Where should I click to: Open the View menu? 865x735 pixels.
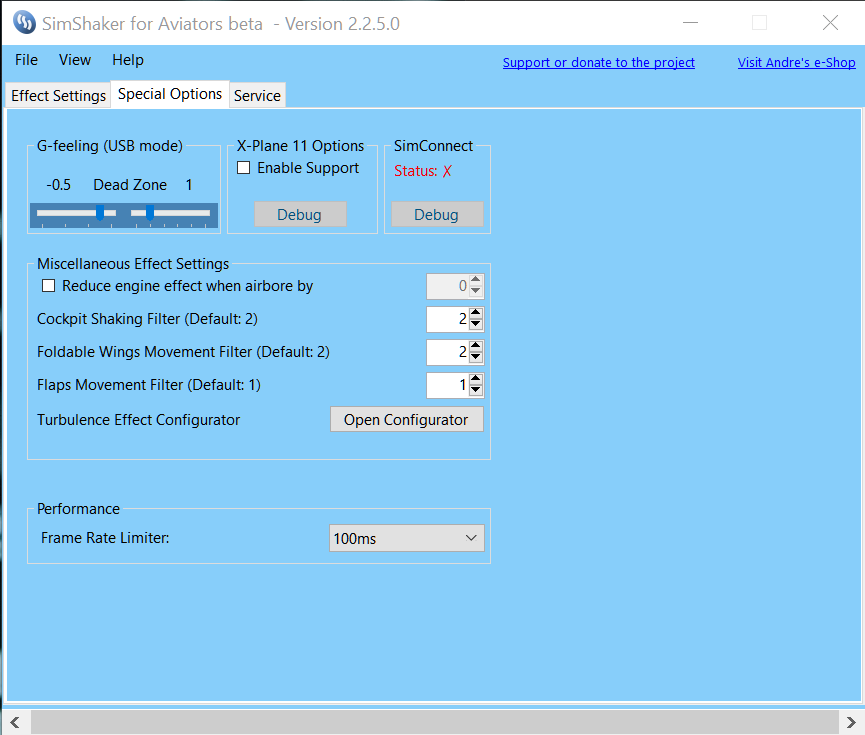[x=74, y=60]
